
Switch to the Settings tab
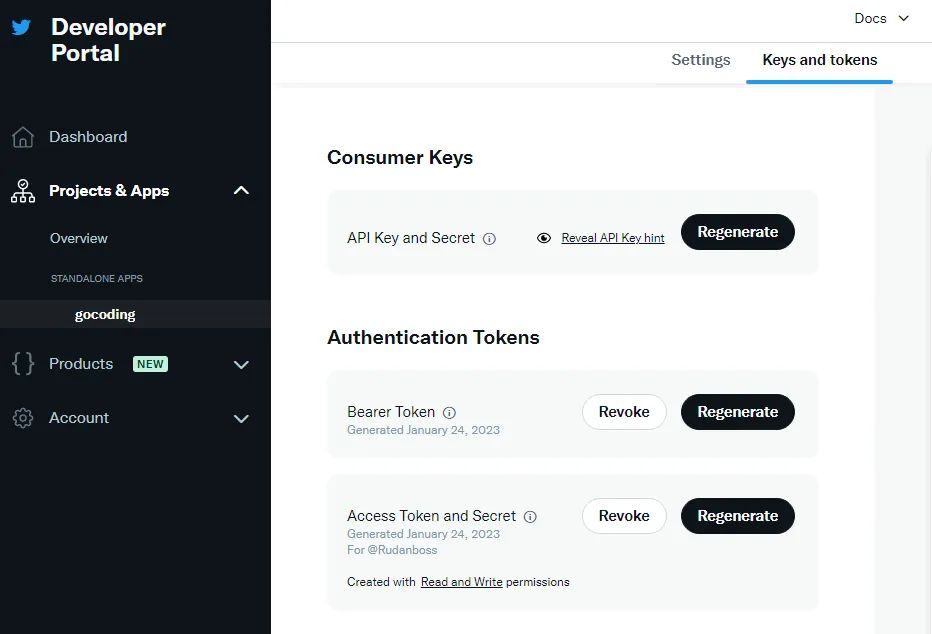700,60
